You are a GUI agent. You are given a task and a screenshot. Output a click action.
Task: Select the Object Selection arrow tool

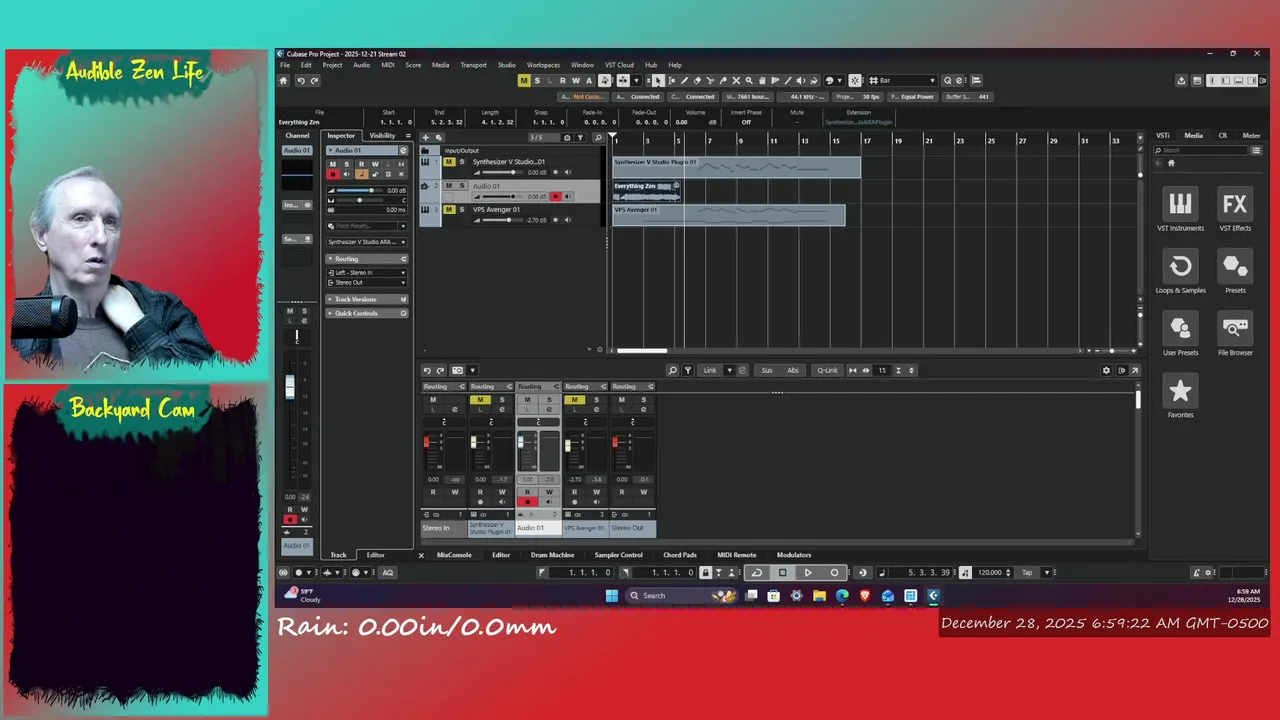click(658, 80)
